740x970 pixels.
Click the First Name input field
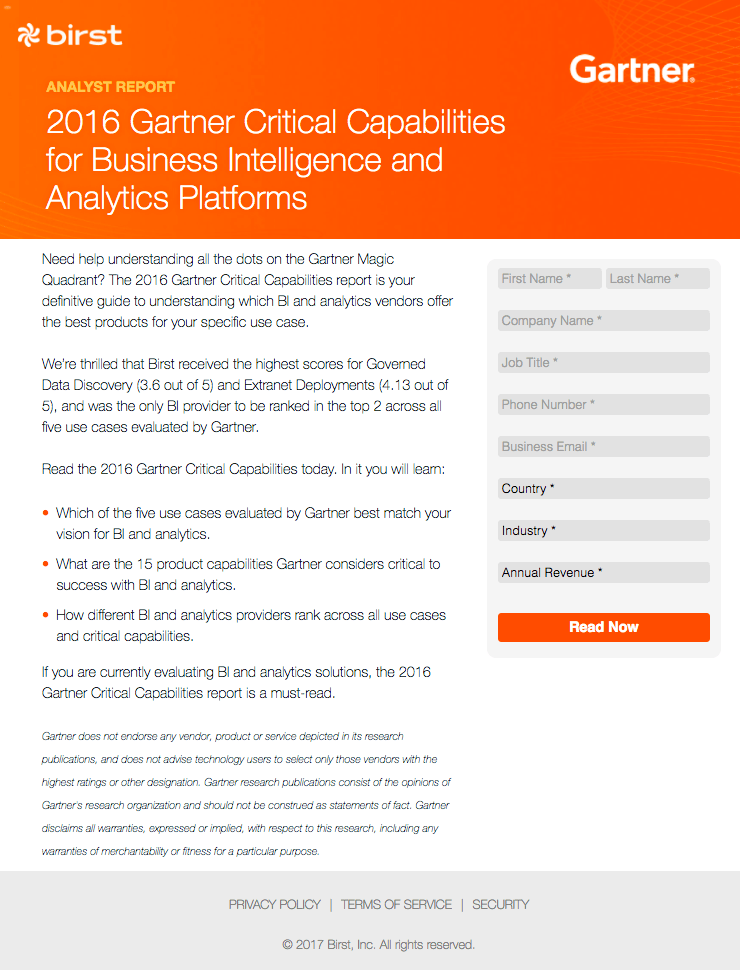(548, 278)
